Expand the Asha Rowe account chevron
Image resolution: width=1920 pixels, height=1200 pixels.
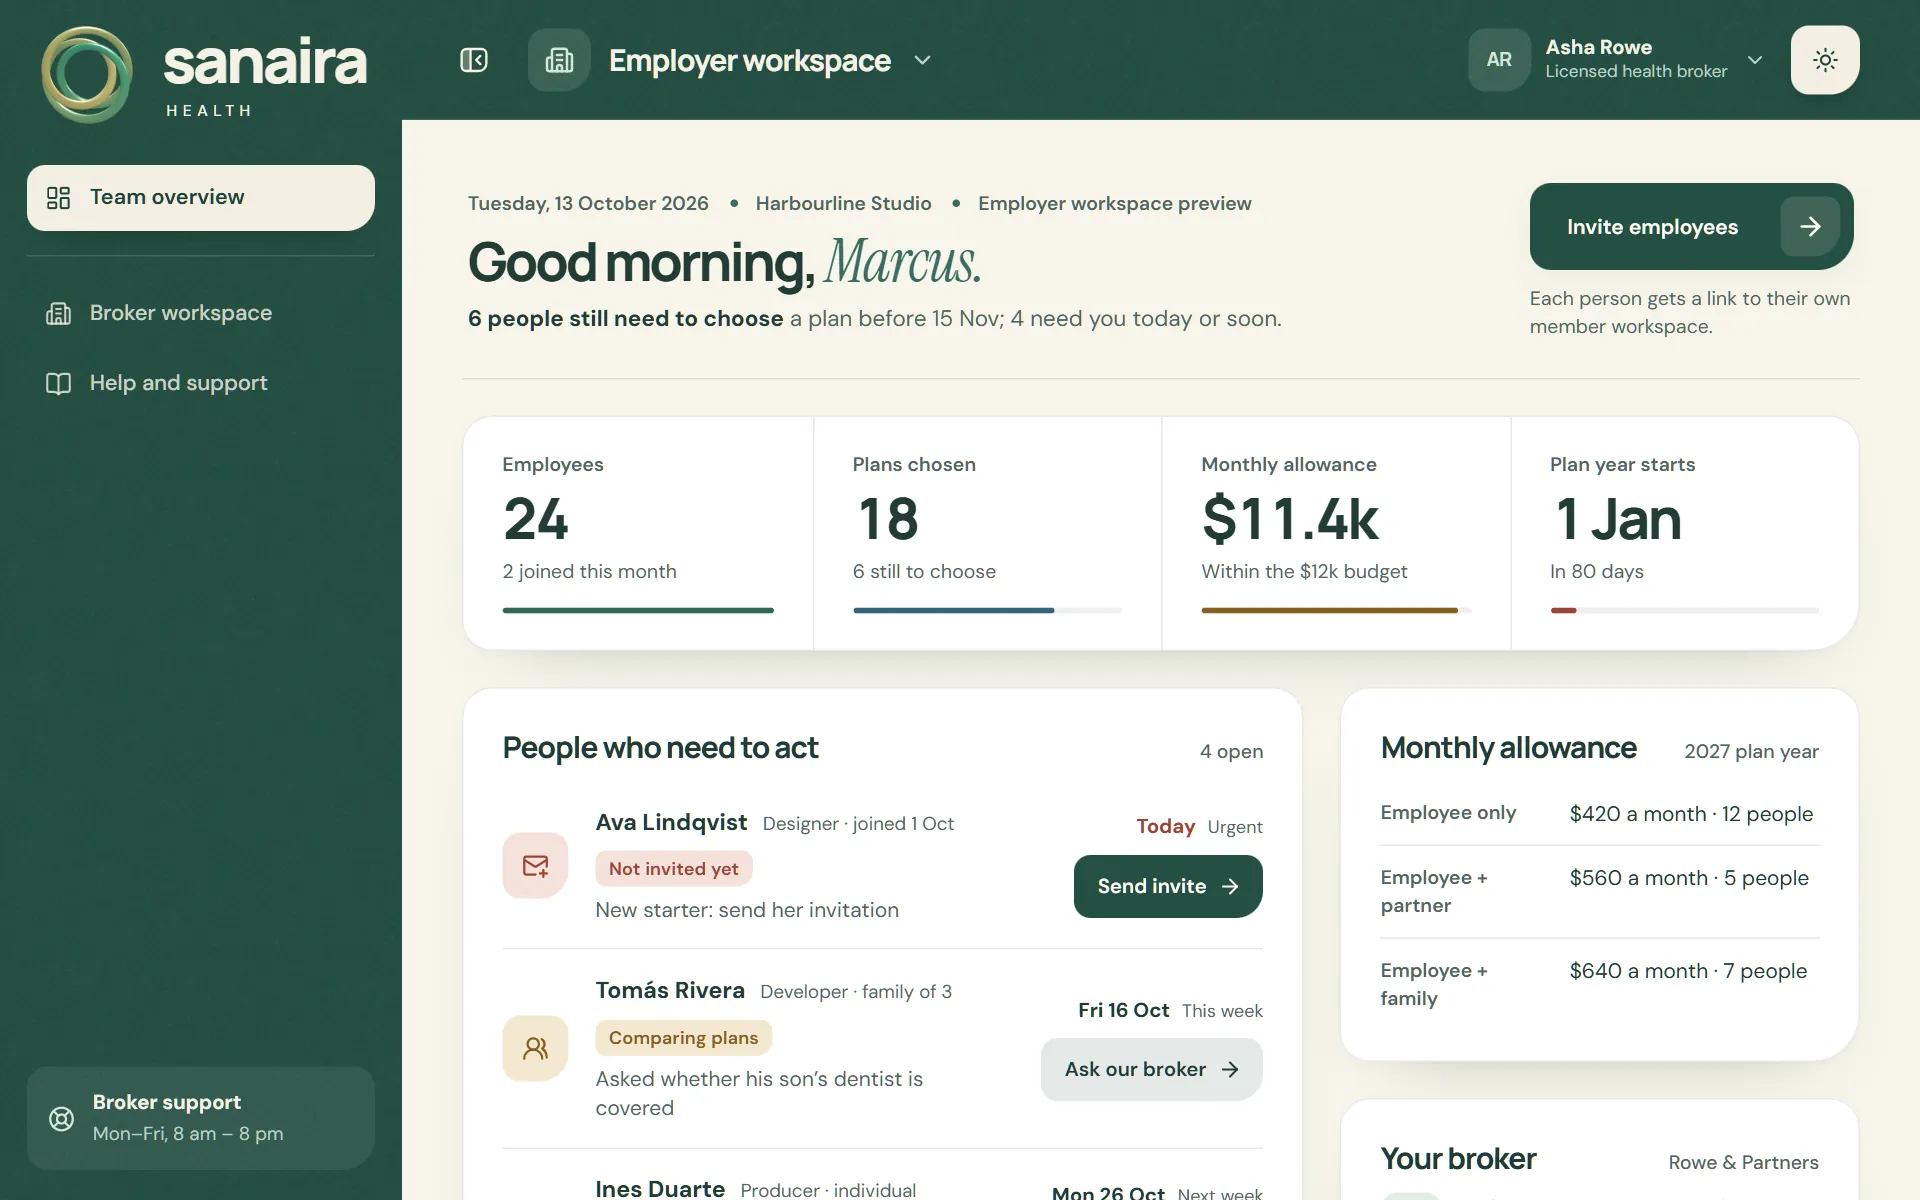[1755, 60]
